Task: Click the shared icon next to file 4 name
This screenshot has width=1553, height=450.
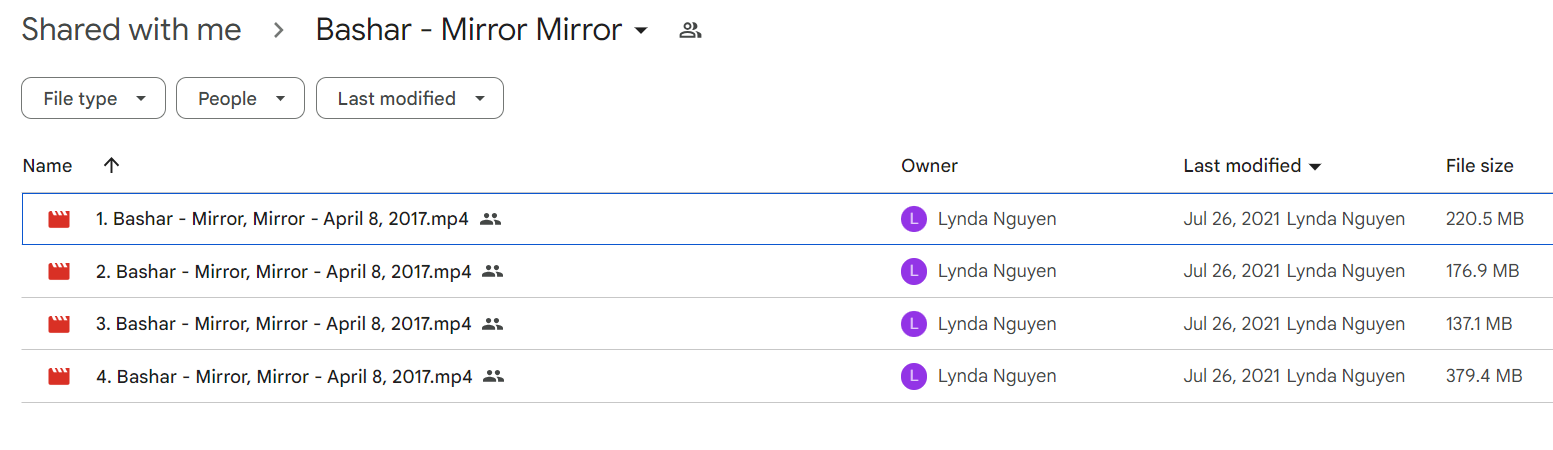Action: click(x=493, y=377)
